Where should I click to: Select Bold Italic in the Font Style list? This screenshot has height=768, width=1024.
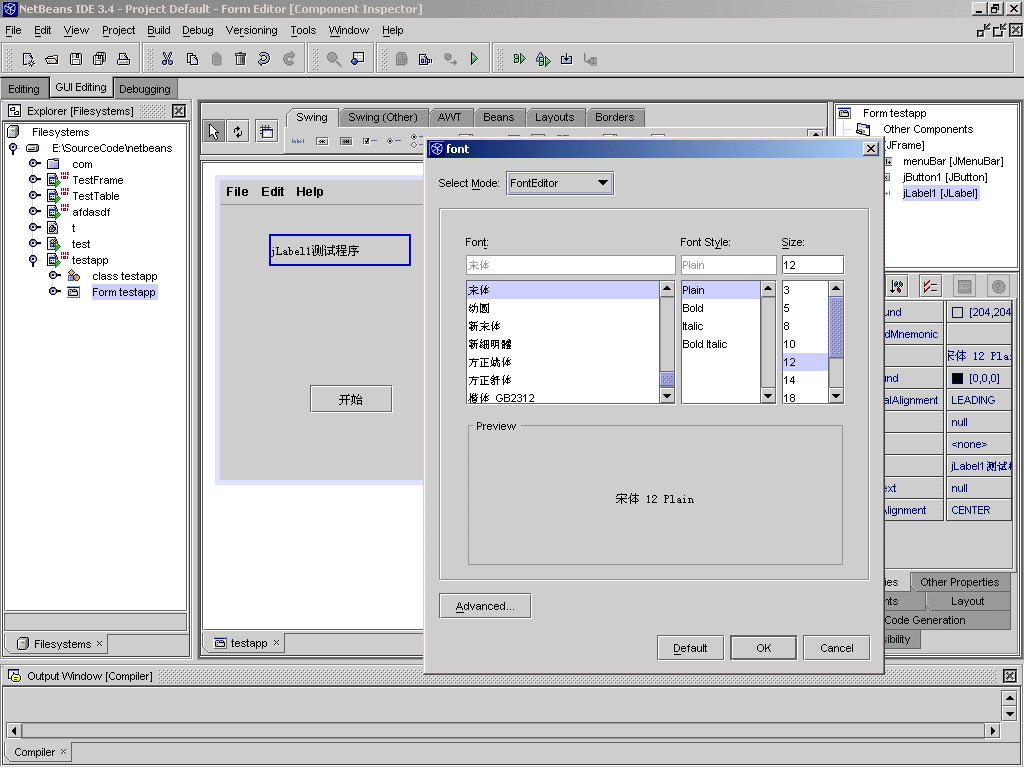(x=720, y=344)
